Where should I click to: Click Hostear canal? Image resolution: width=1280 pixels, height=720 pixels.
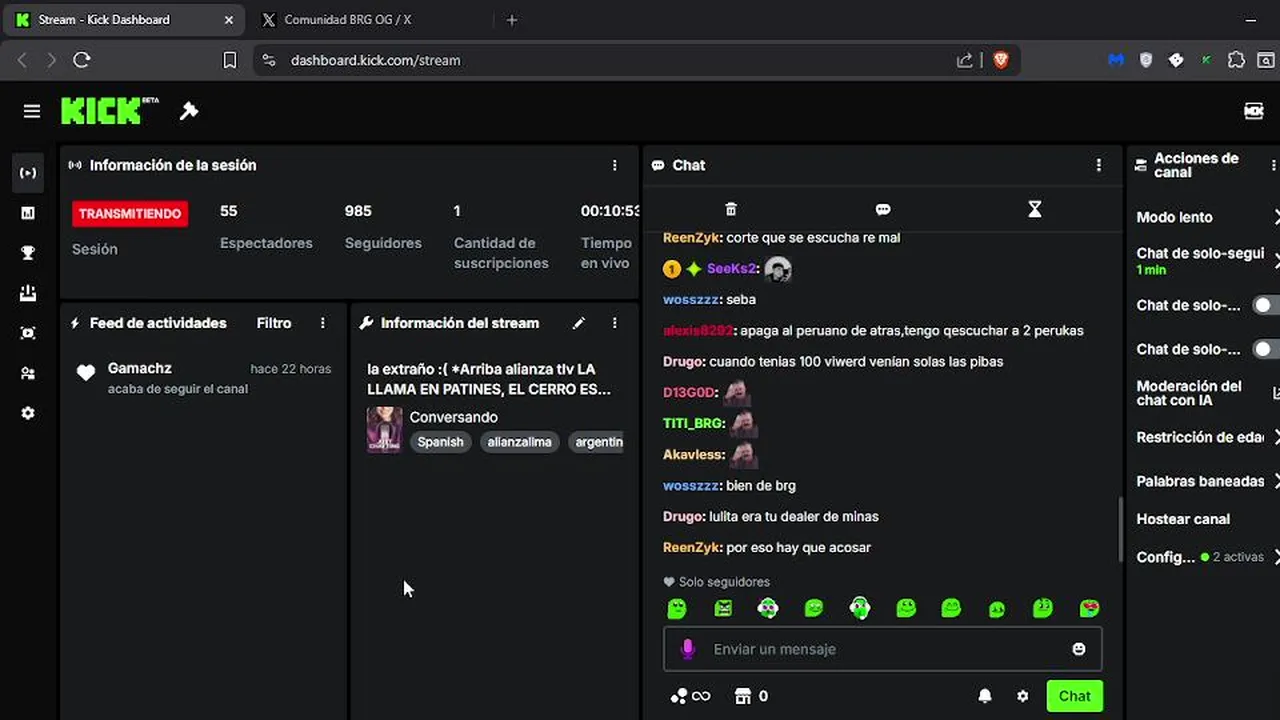point(1183,519)
